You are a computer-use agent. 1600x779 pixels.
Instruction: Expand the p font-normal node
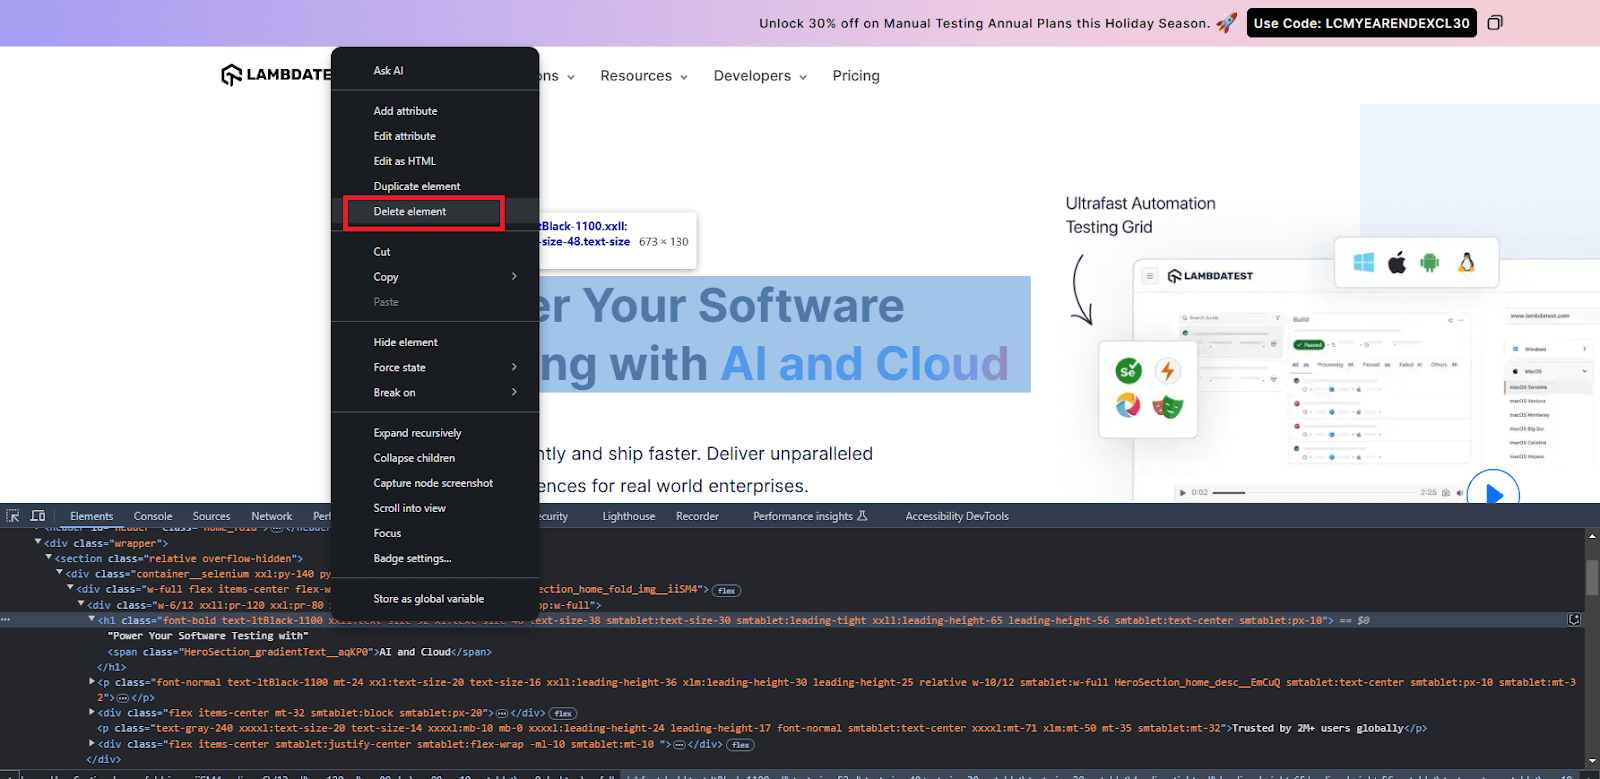(x=92, y=682)
